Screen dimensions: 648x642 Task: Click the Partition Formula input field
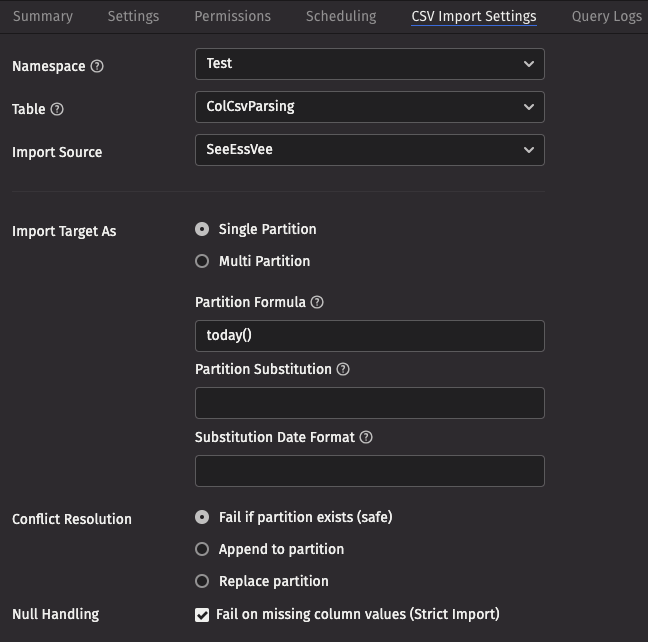(369, 336)
